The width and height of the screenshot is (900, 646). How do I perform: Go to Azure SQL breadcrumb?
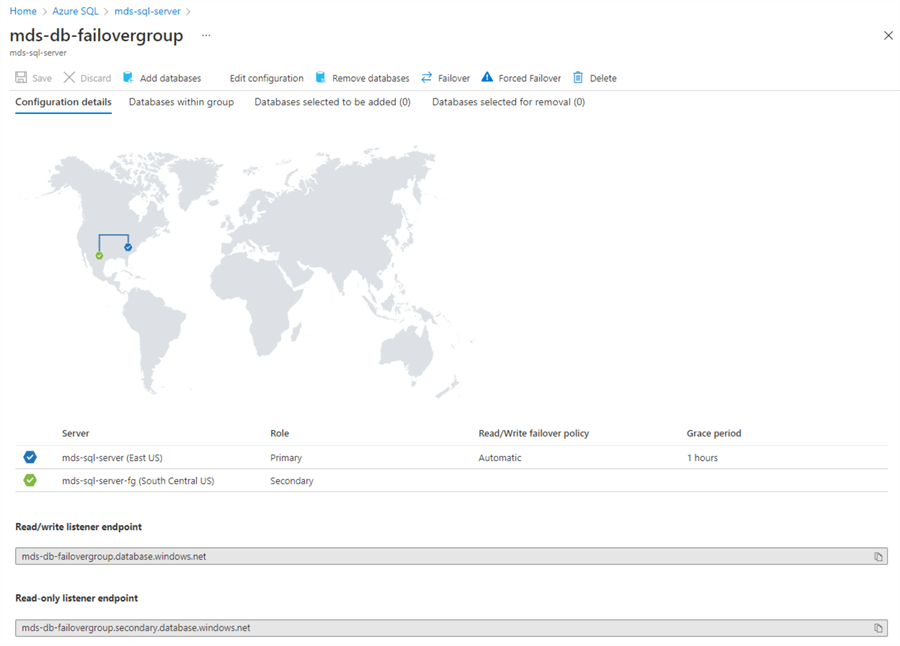[x=76, y=11]
